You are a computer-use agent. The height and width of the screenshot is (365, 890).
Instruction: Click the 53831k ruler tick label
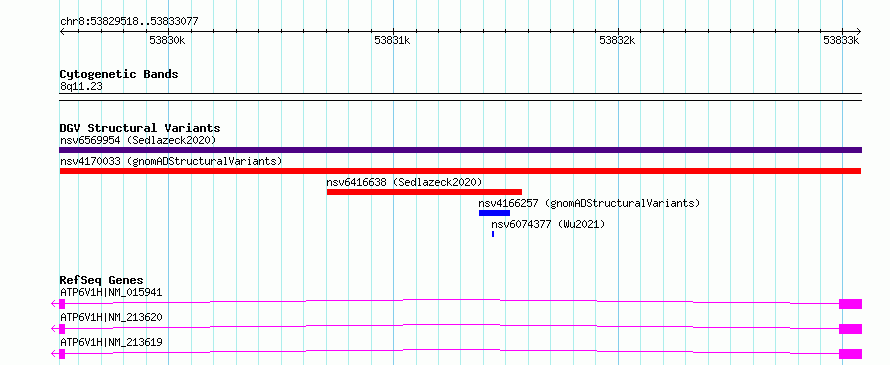click(x=392, y=40)
